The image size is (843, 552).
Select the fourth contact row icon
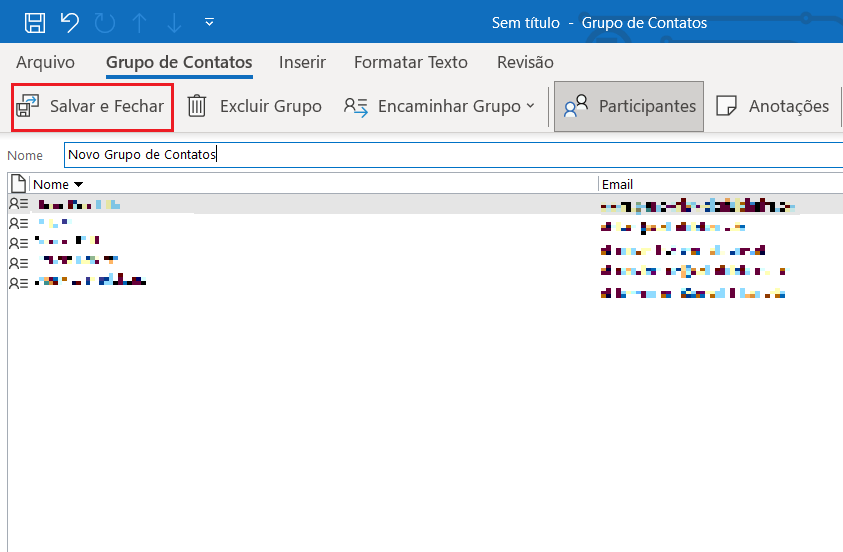(18, 263)
